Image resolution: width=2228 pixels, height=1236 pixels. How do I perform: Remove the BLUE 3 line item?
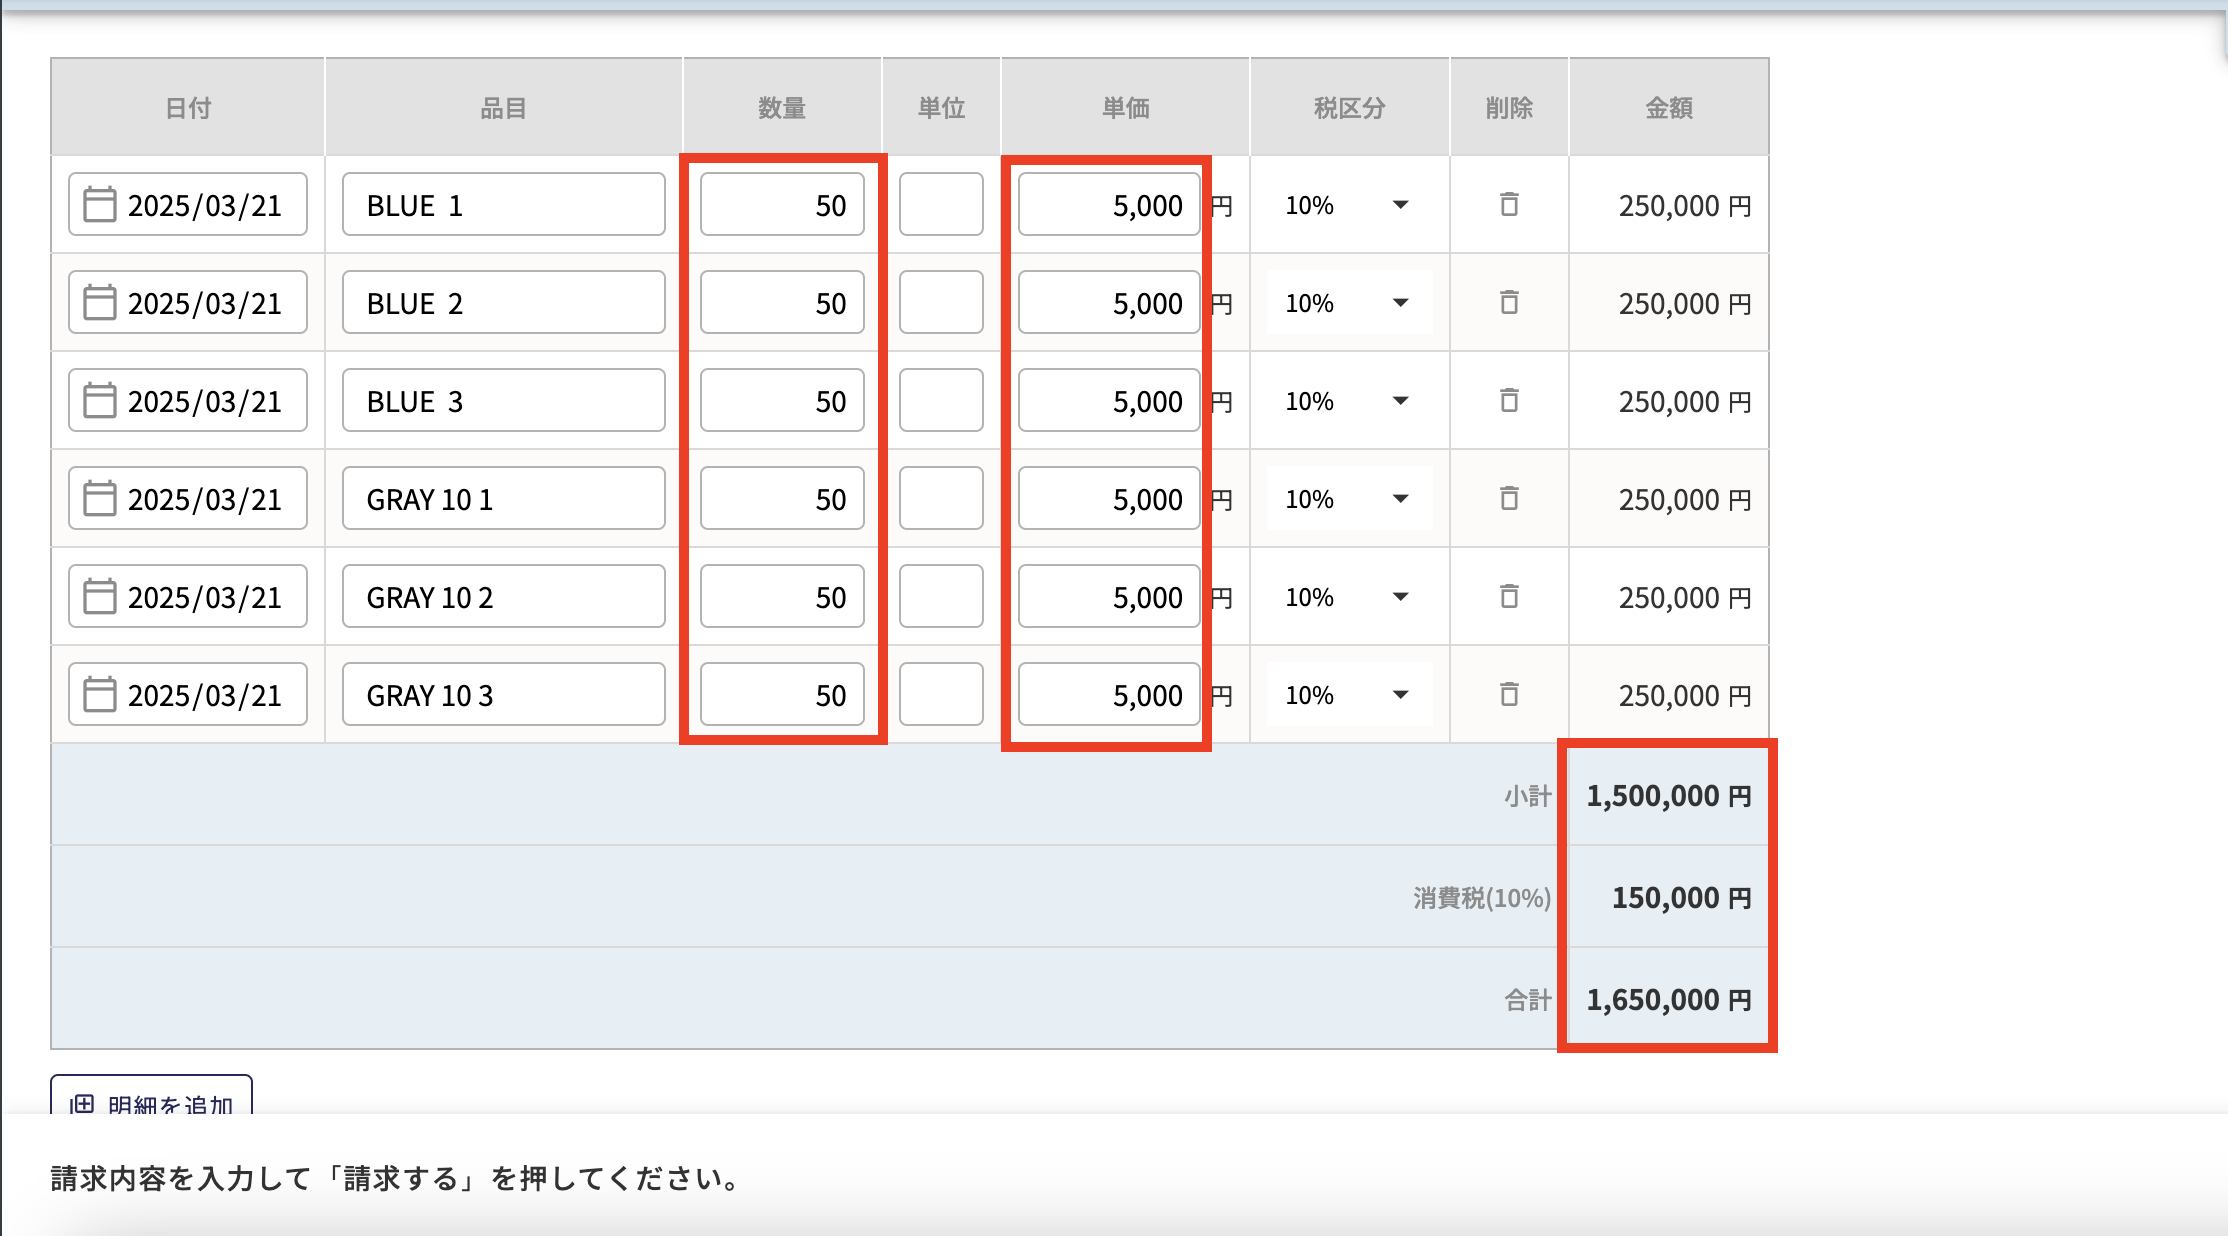click(1509, 400)
